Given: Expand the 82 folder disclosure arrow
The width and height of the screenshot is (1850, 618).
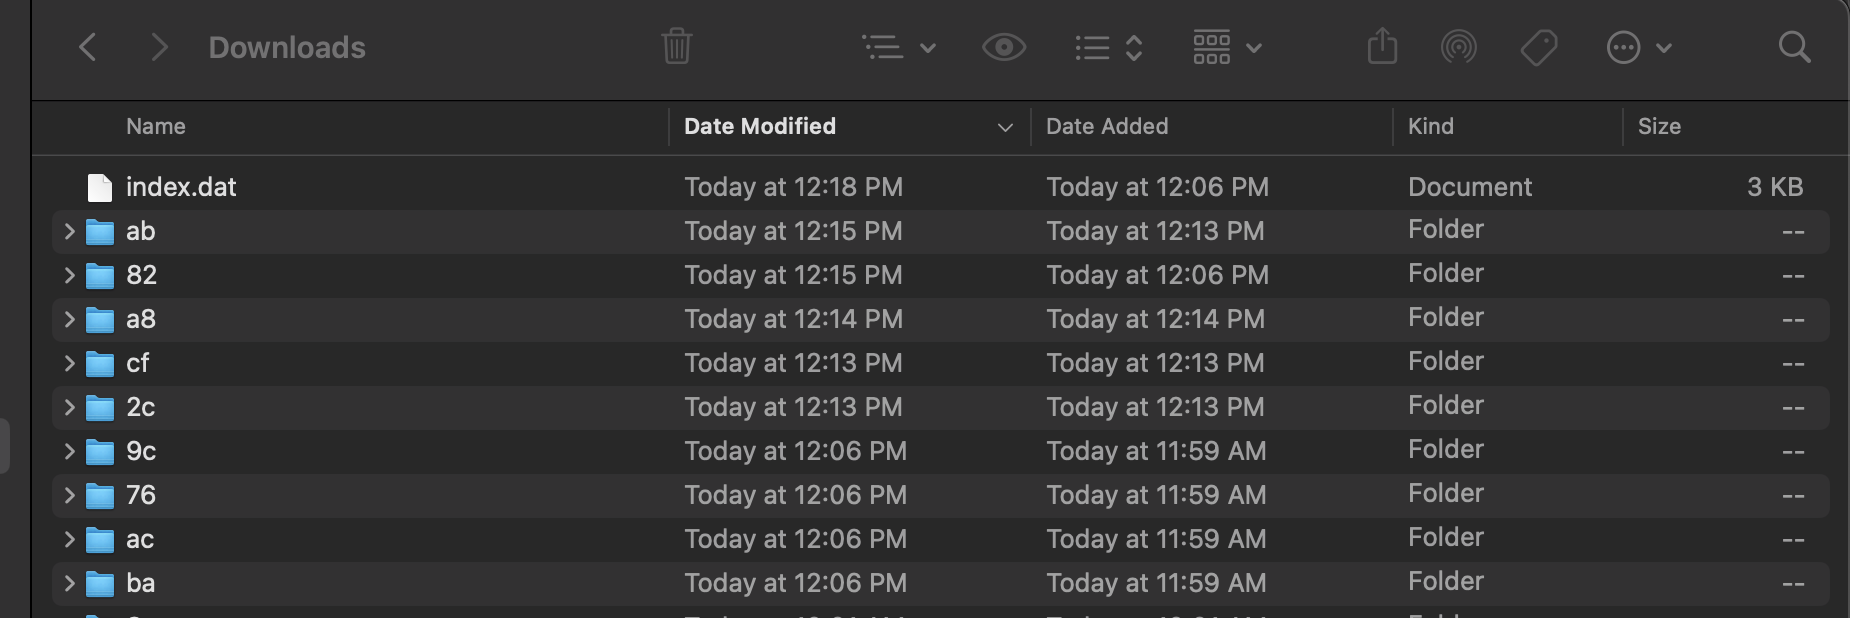Looking at the screenshot, I should [69, 275].
